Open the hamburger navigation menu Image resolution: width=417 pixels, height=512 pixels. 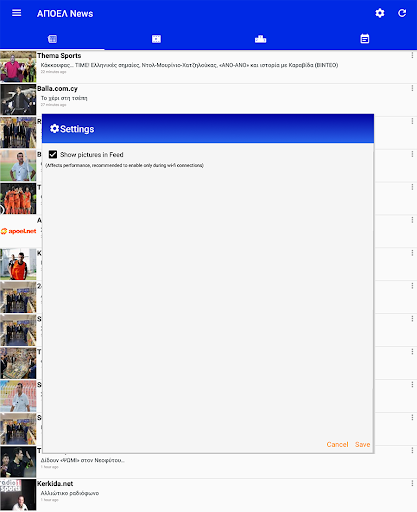pos(16,13)
